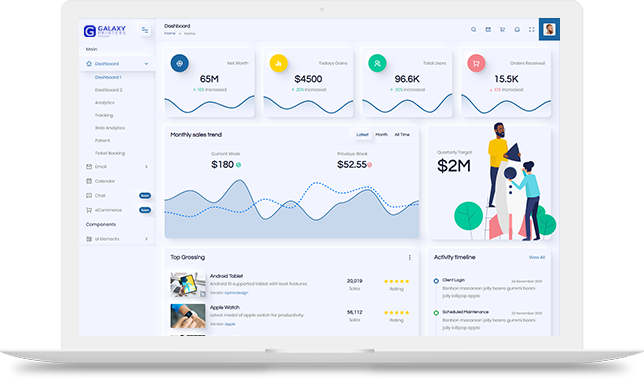644x380 pixels.
Task: Click the 15.5K Orders Received value
Action: [506, 79]
